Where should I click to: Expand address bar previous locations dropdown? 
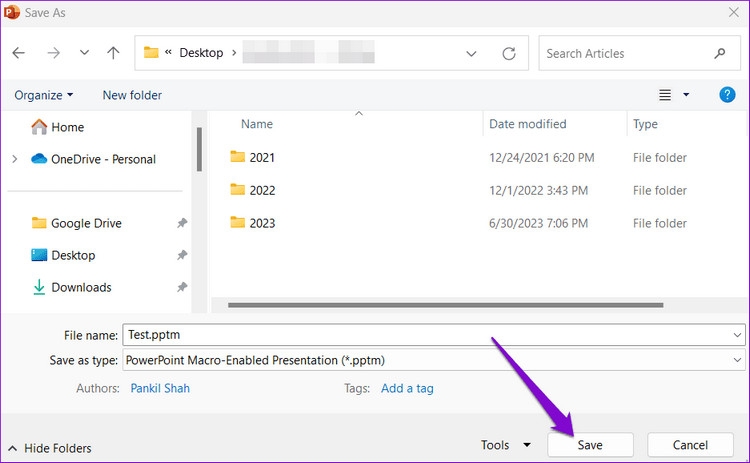(x=471, y=54)
